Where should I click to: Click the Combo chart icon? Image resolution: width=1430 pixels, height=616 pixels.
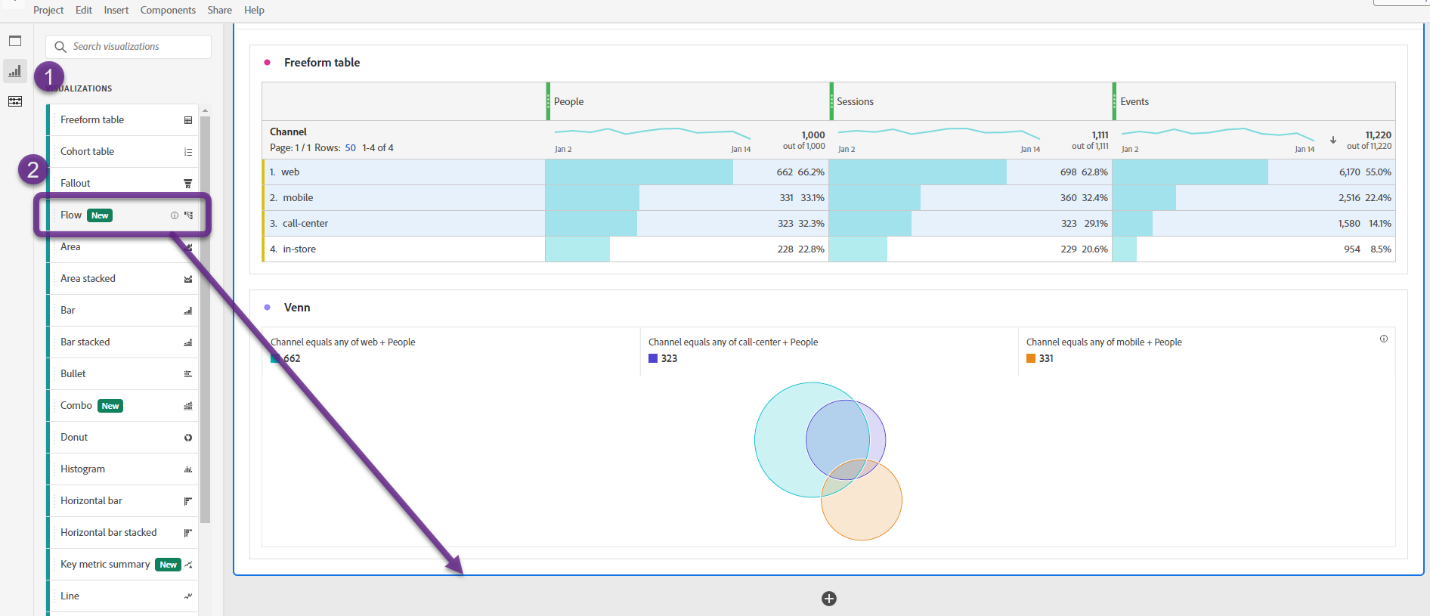(x=188, y=406)
